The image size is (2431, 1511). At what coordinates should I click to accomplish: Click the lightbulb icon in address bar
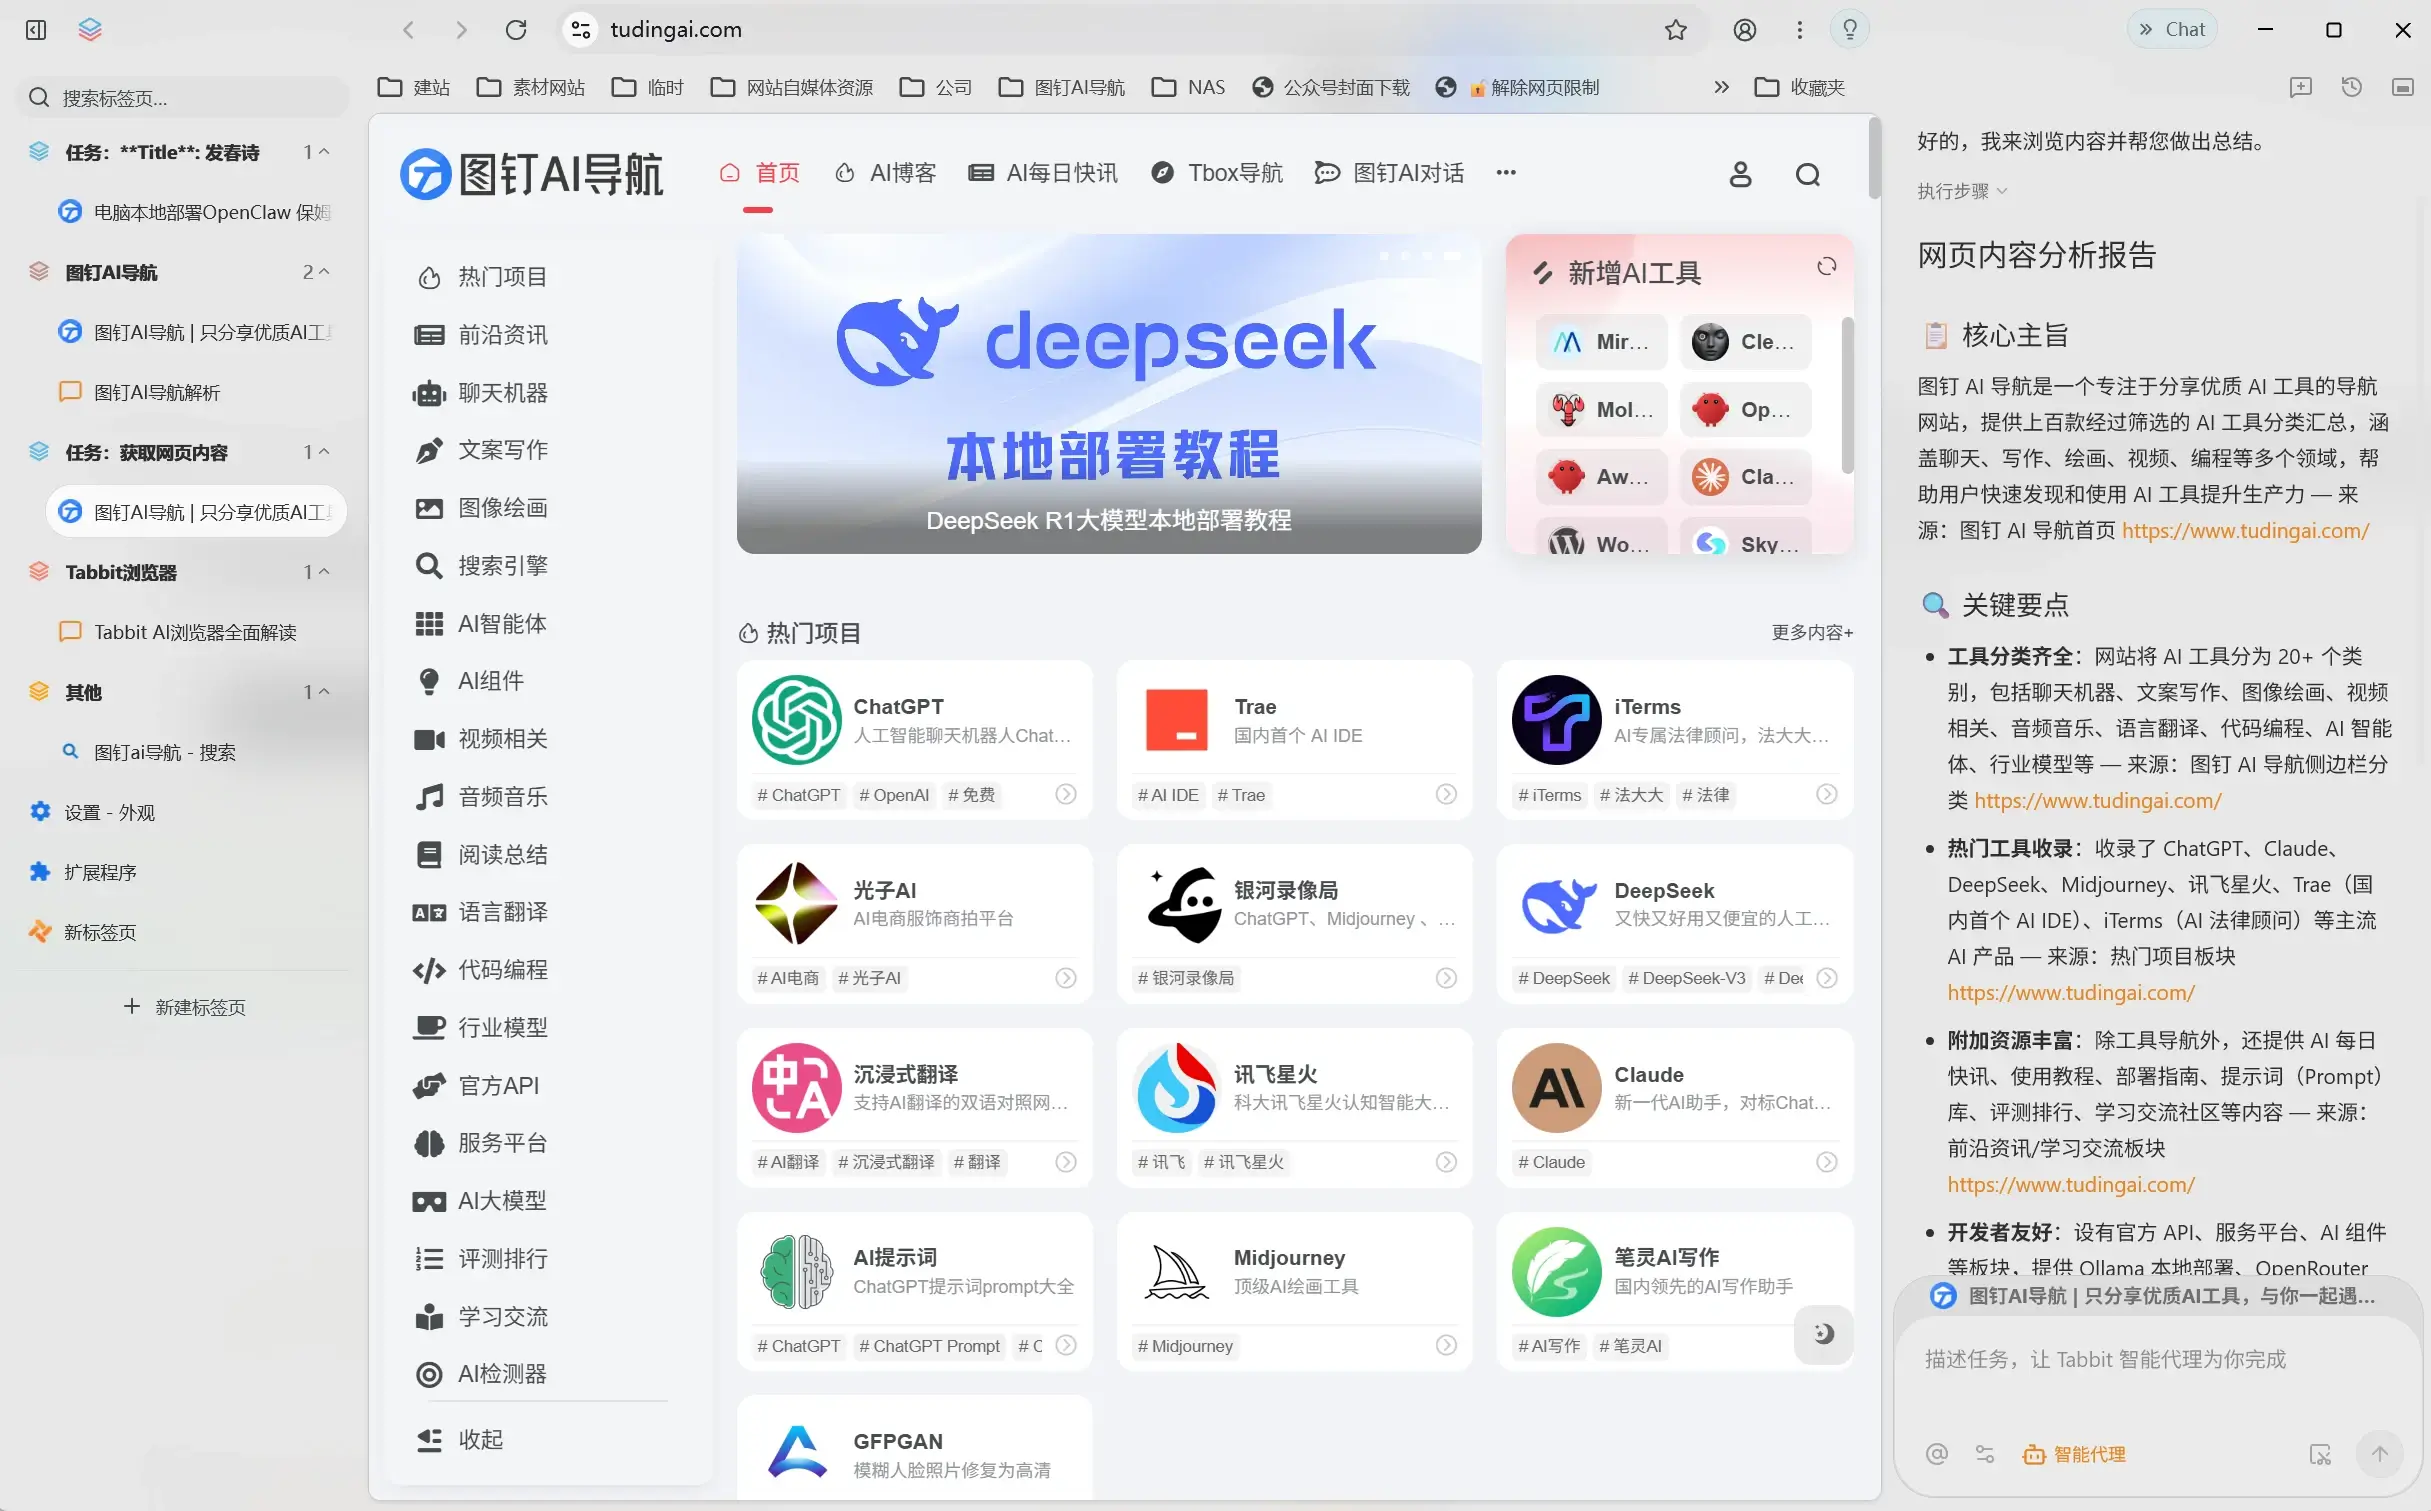point(1850,30)
